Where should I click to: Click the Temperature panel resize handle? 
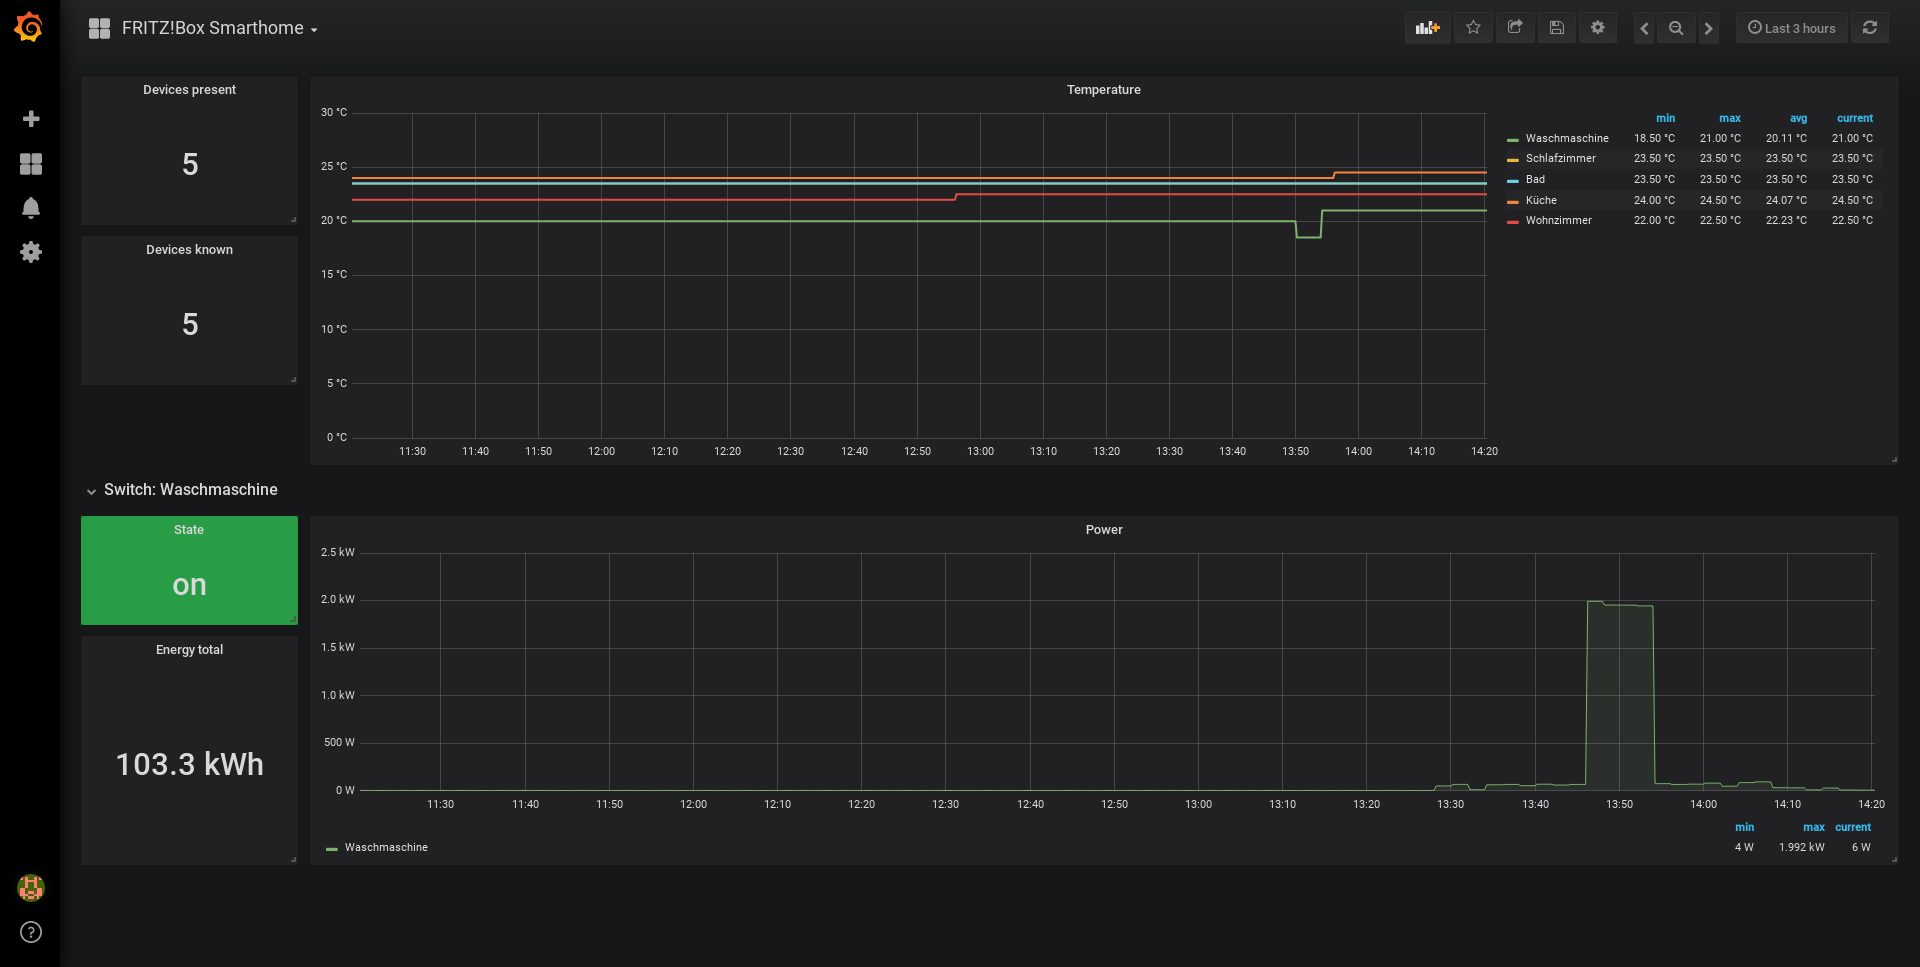(x=1894, y=460)
